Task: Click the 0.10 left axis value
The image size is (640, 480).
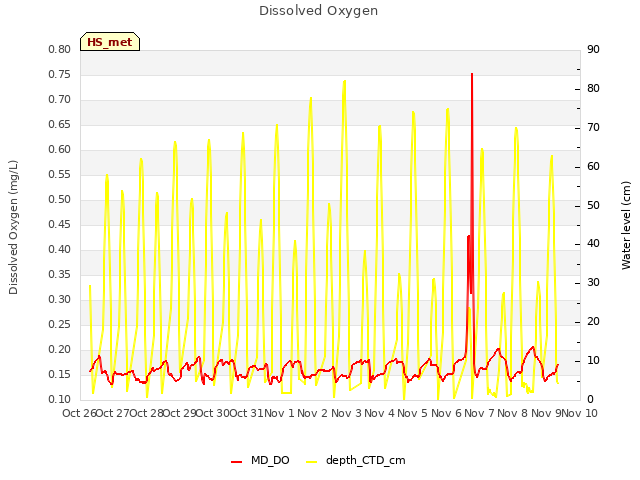Action: tap(60, 399)
